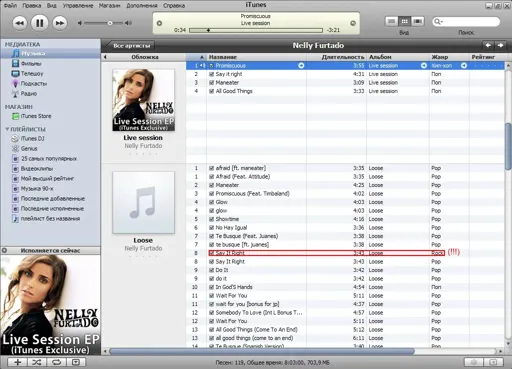This screenshot has height=369, width=512.
Task: Uncheck the Live session Maneater track checkbox
Action: click(211, 83)
